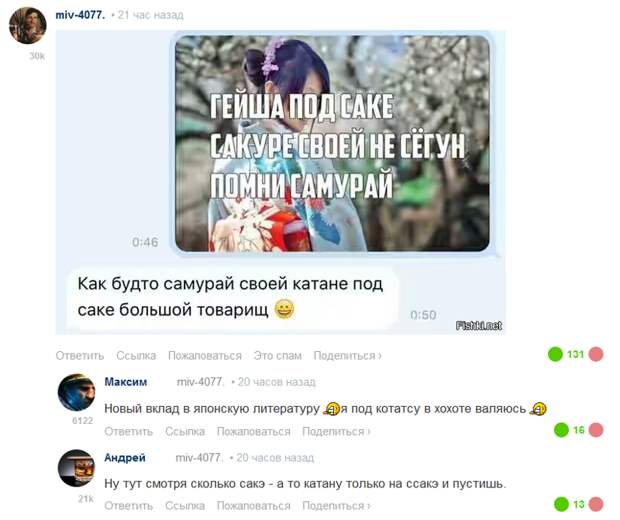The width and height of the screenshot is (620, 520).
Task: Expand Поделиться options under Андрей's comment
Action: coord(336,506)
